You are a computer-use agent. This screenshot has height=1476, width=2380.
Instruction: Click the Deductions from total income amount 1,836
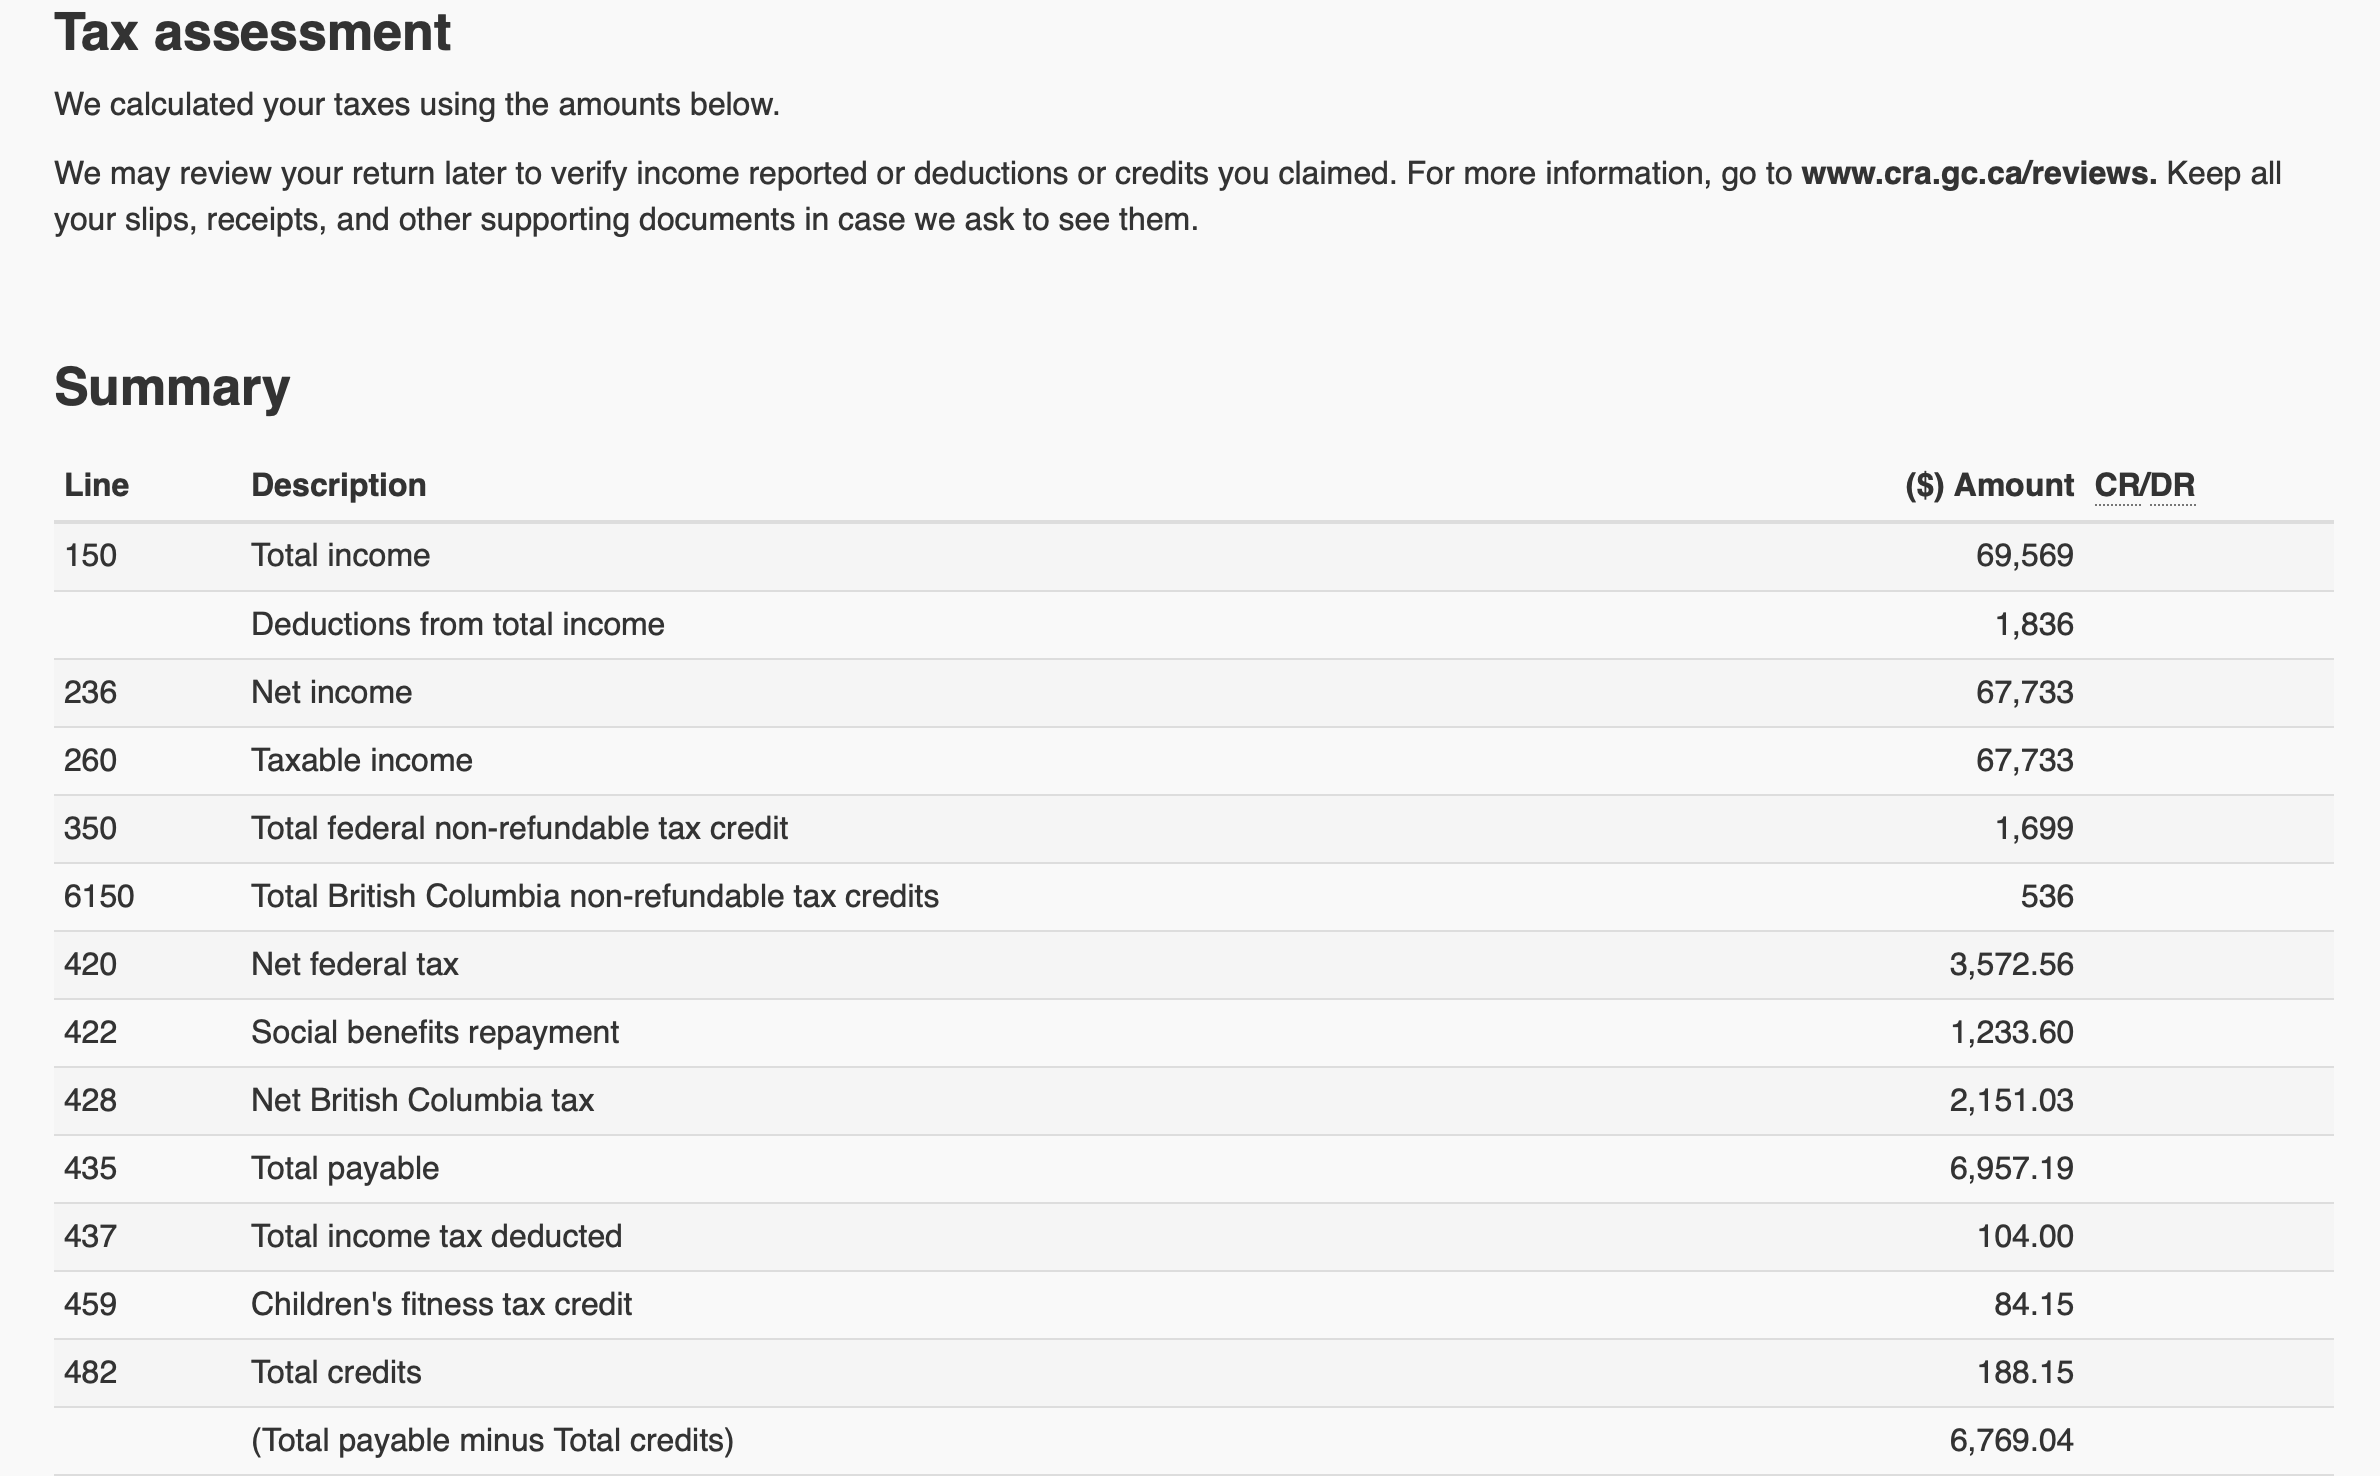[x=2033, y=625]
